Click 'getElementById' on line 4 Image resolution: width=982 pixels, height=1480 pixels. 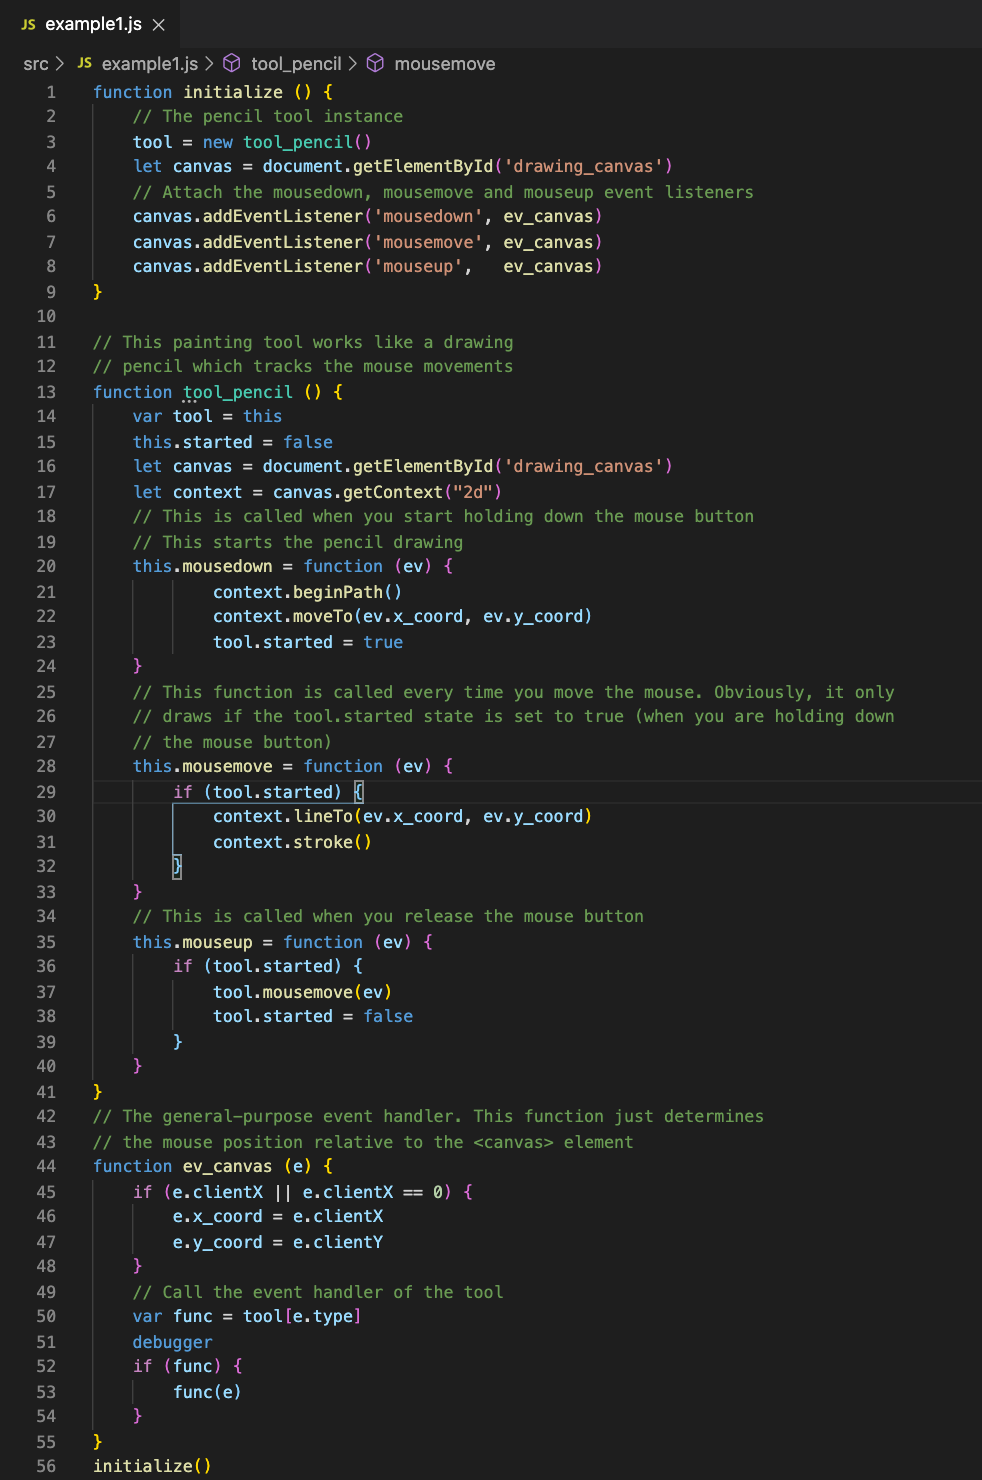[x=423, y=166]
